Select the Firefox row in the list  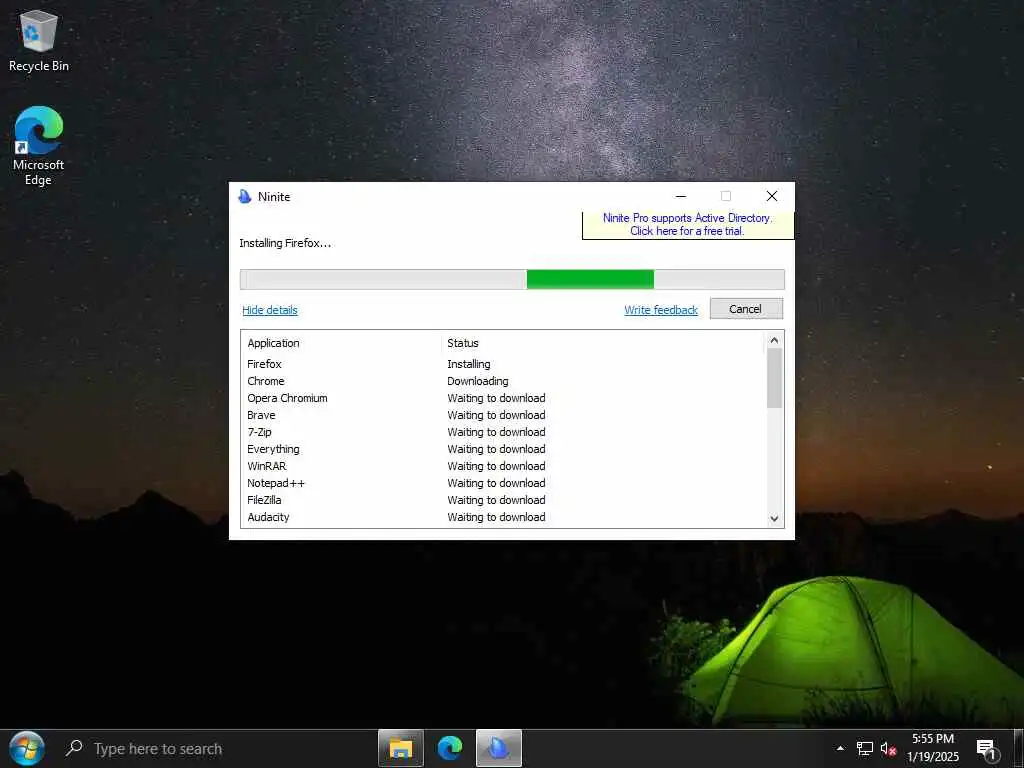(503, 364)
